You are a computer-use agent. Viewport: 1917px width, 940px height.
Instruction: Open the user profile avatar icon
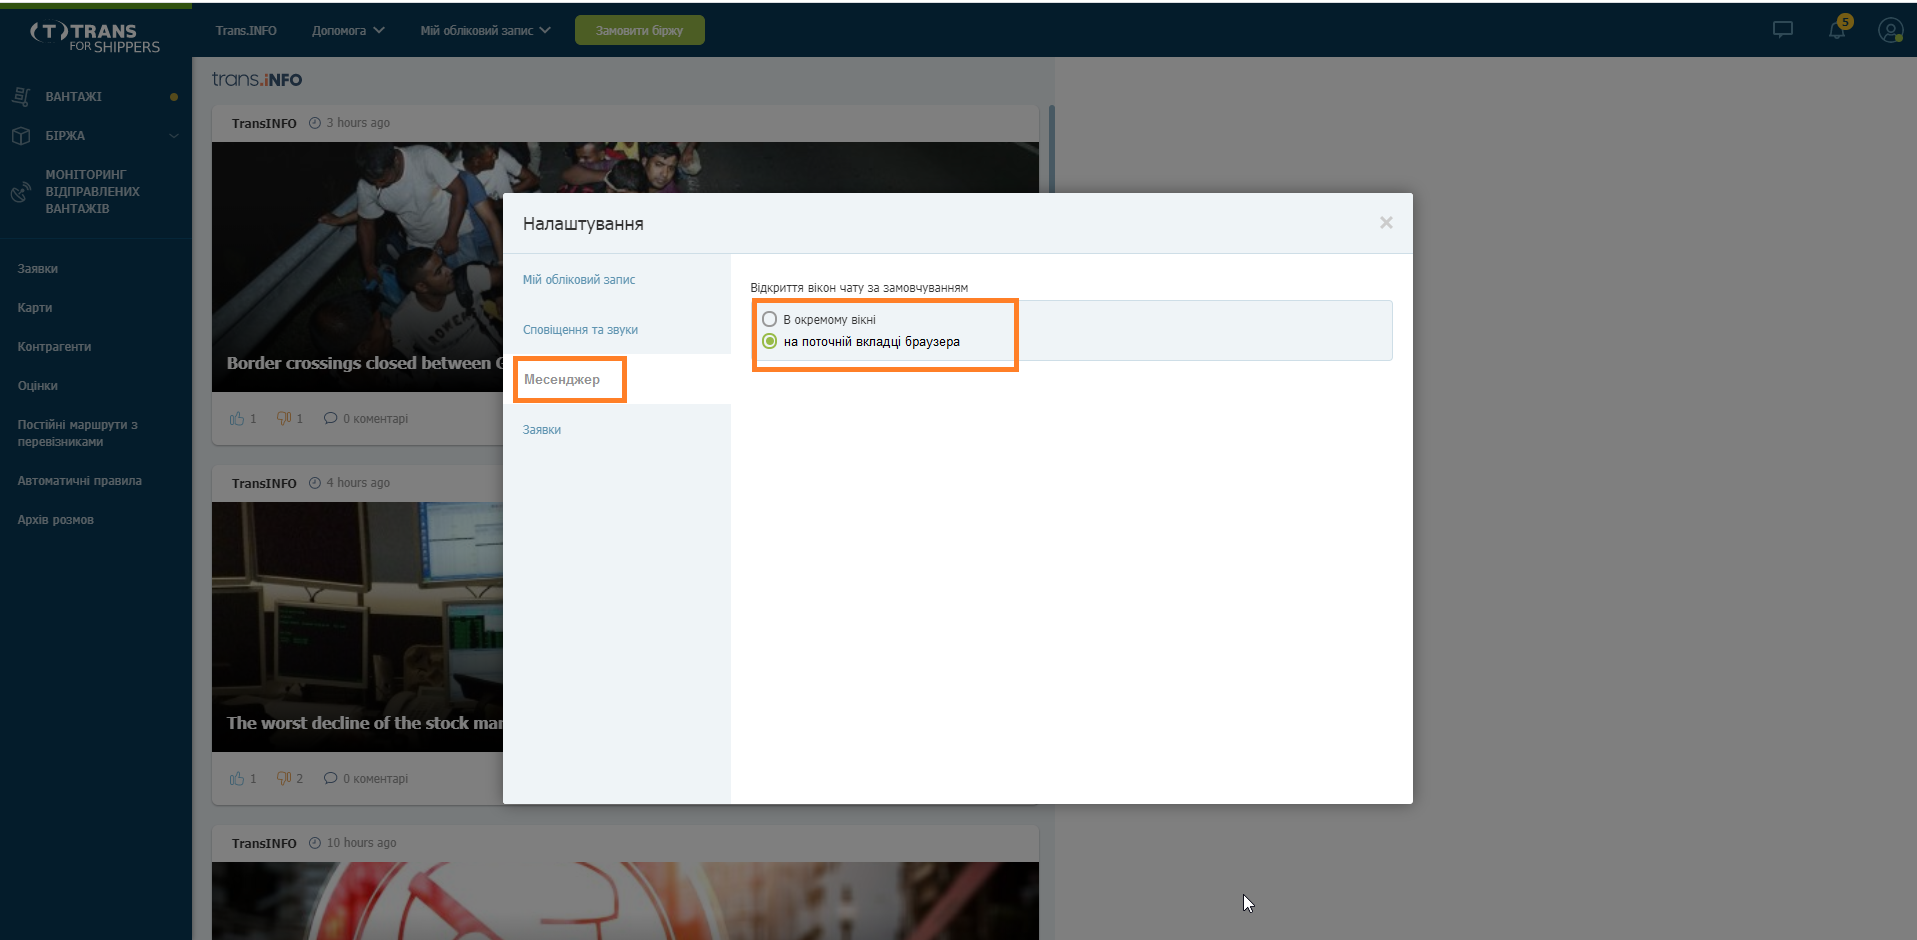click(x=1890, y=30)
